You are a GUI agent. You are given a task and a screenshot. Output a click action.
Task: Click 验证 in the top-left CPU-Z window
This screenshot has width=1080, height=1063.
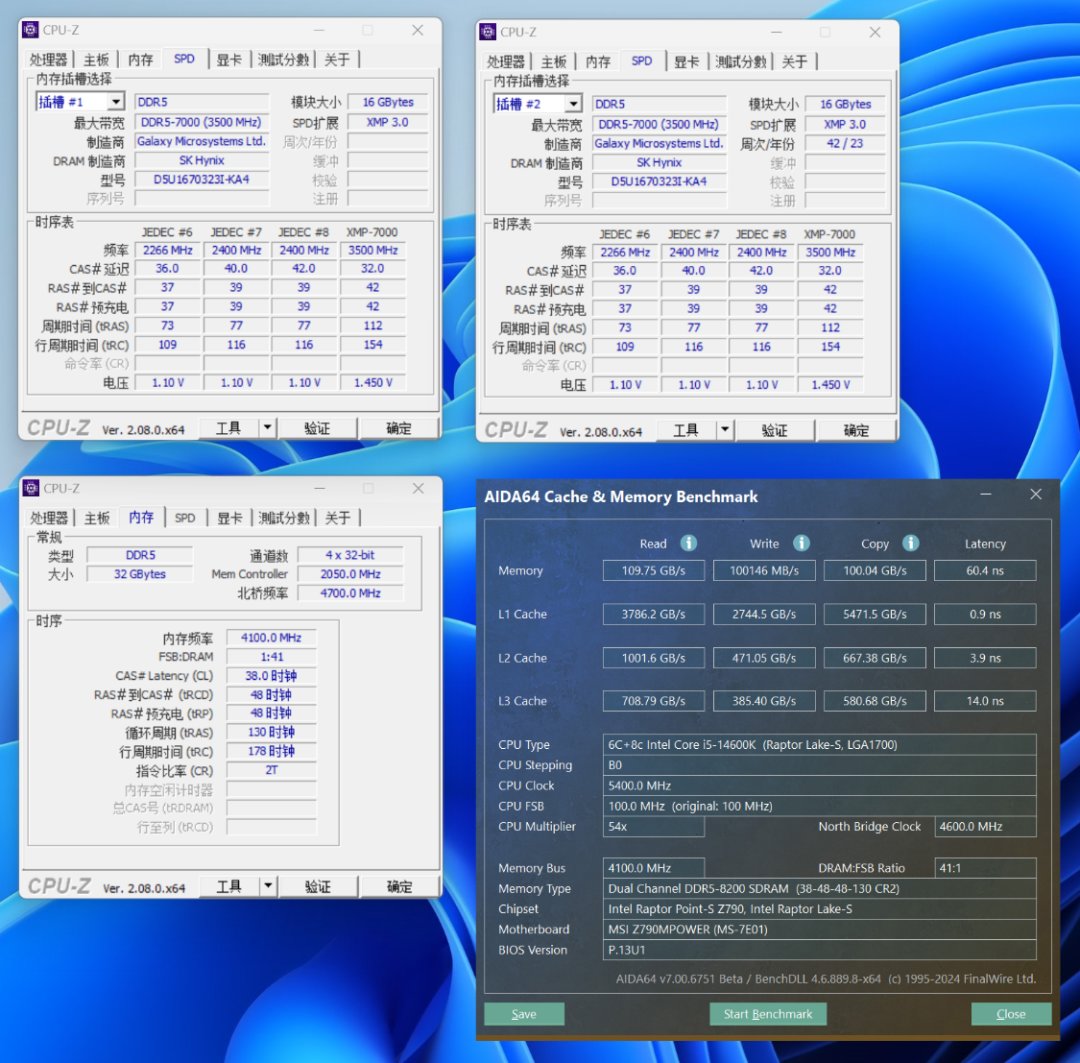click(x=317, y=428)
